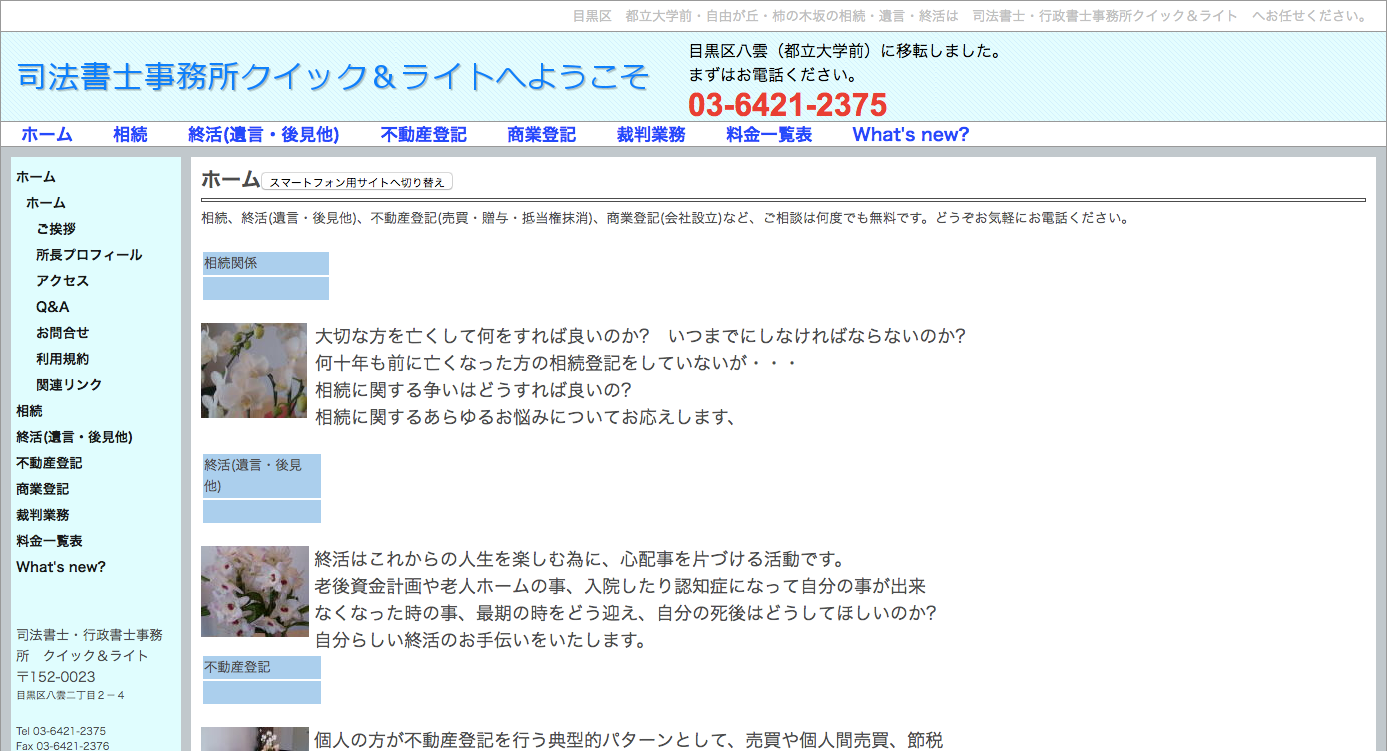The image size is (1387, 751).
Task: Open 不動産登記 from the top navigation bar
Action: [423, 133]
